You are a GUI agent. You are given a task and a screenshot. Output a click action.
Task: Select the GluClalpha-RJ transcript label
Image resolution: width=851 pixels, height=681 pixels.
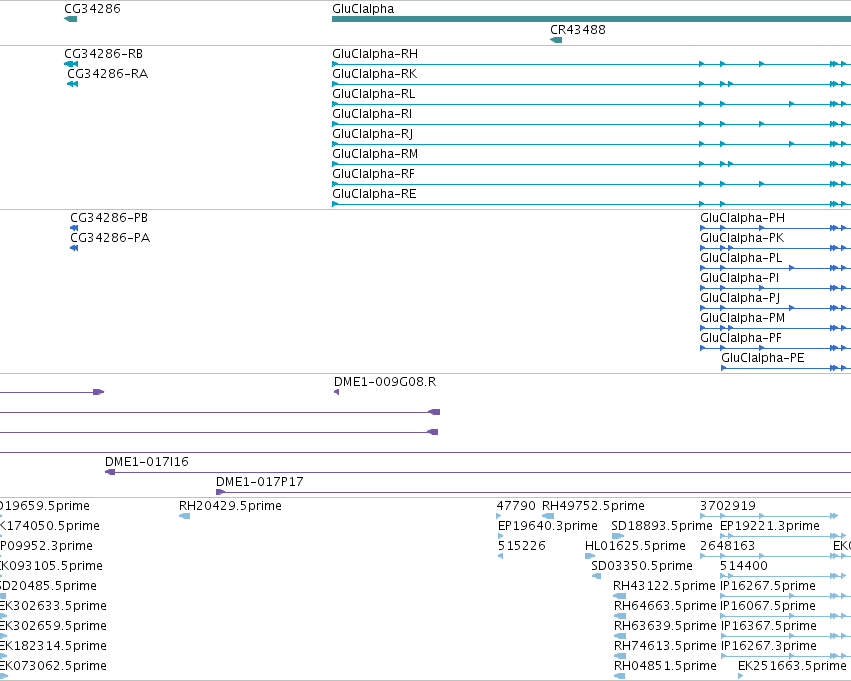point(372,134)
